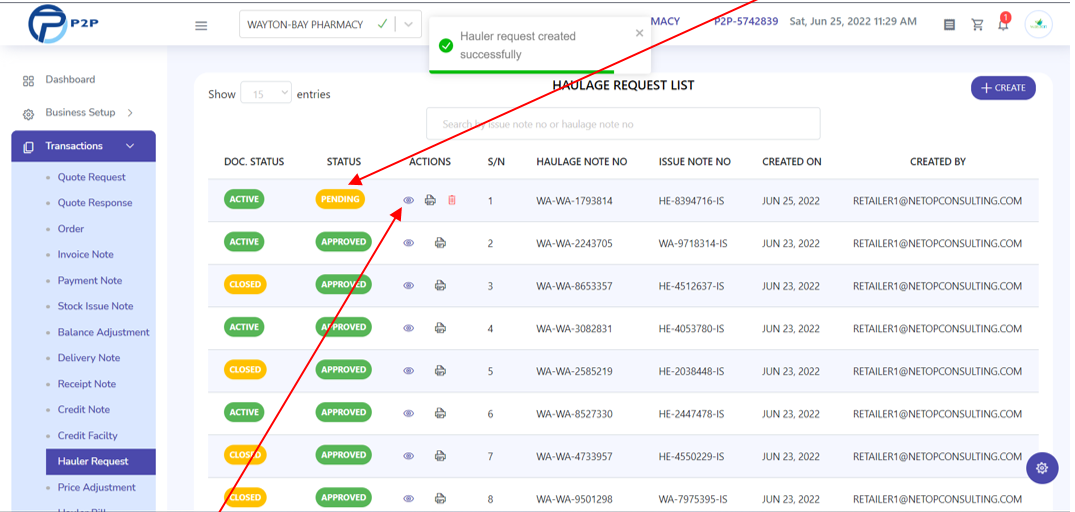Click ACTIVE badge for WA-WA-2243705

[x=244, y=242]
